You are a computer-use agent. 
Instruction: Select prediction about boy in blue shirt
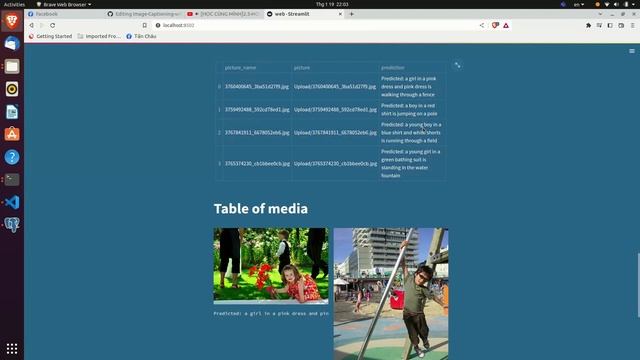click(412, 133)
